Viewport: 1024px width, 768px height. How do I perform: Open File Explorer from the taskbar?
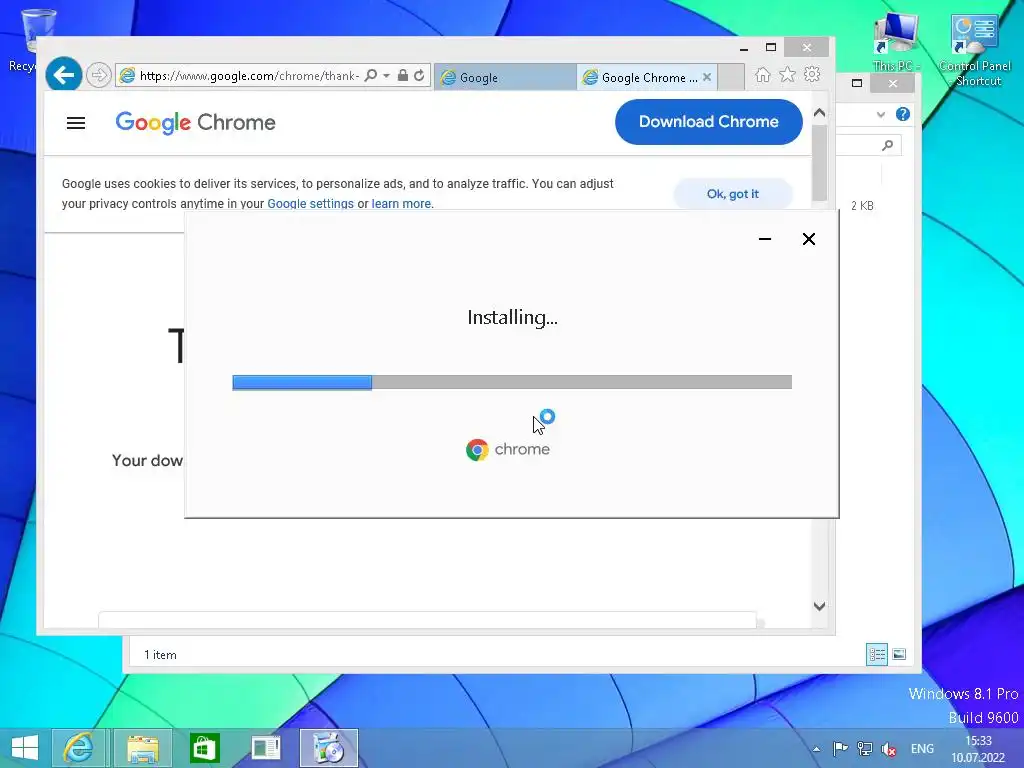click(143, 748)
